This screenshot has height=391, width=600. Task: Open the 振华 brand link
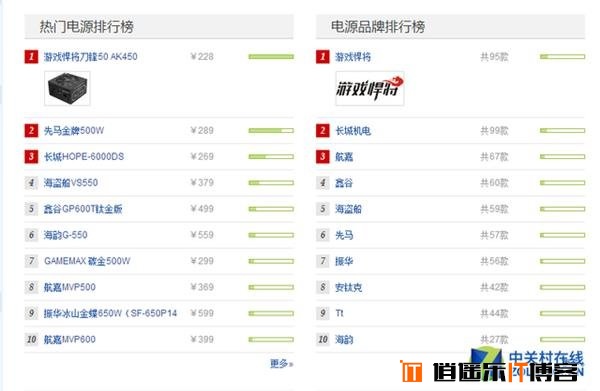344,261
